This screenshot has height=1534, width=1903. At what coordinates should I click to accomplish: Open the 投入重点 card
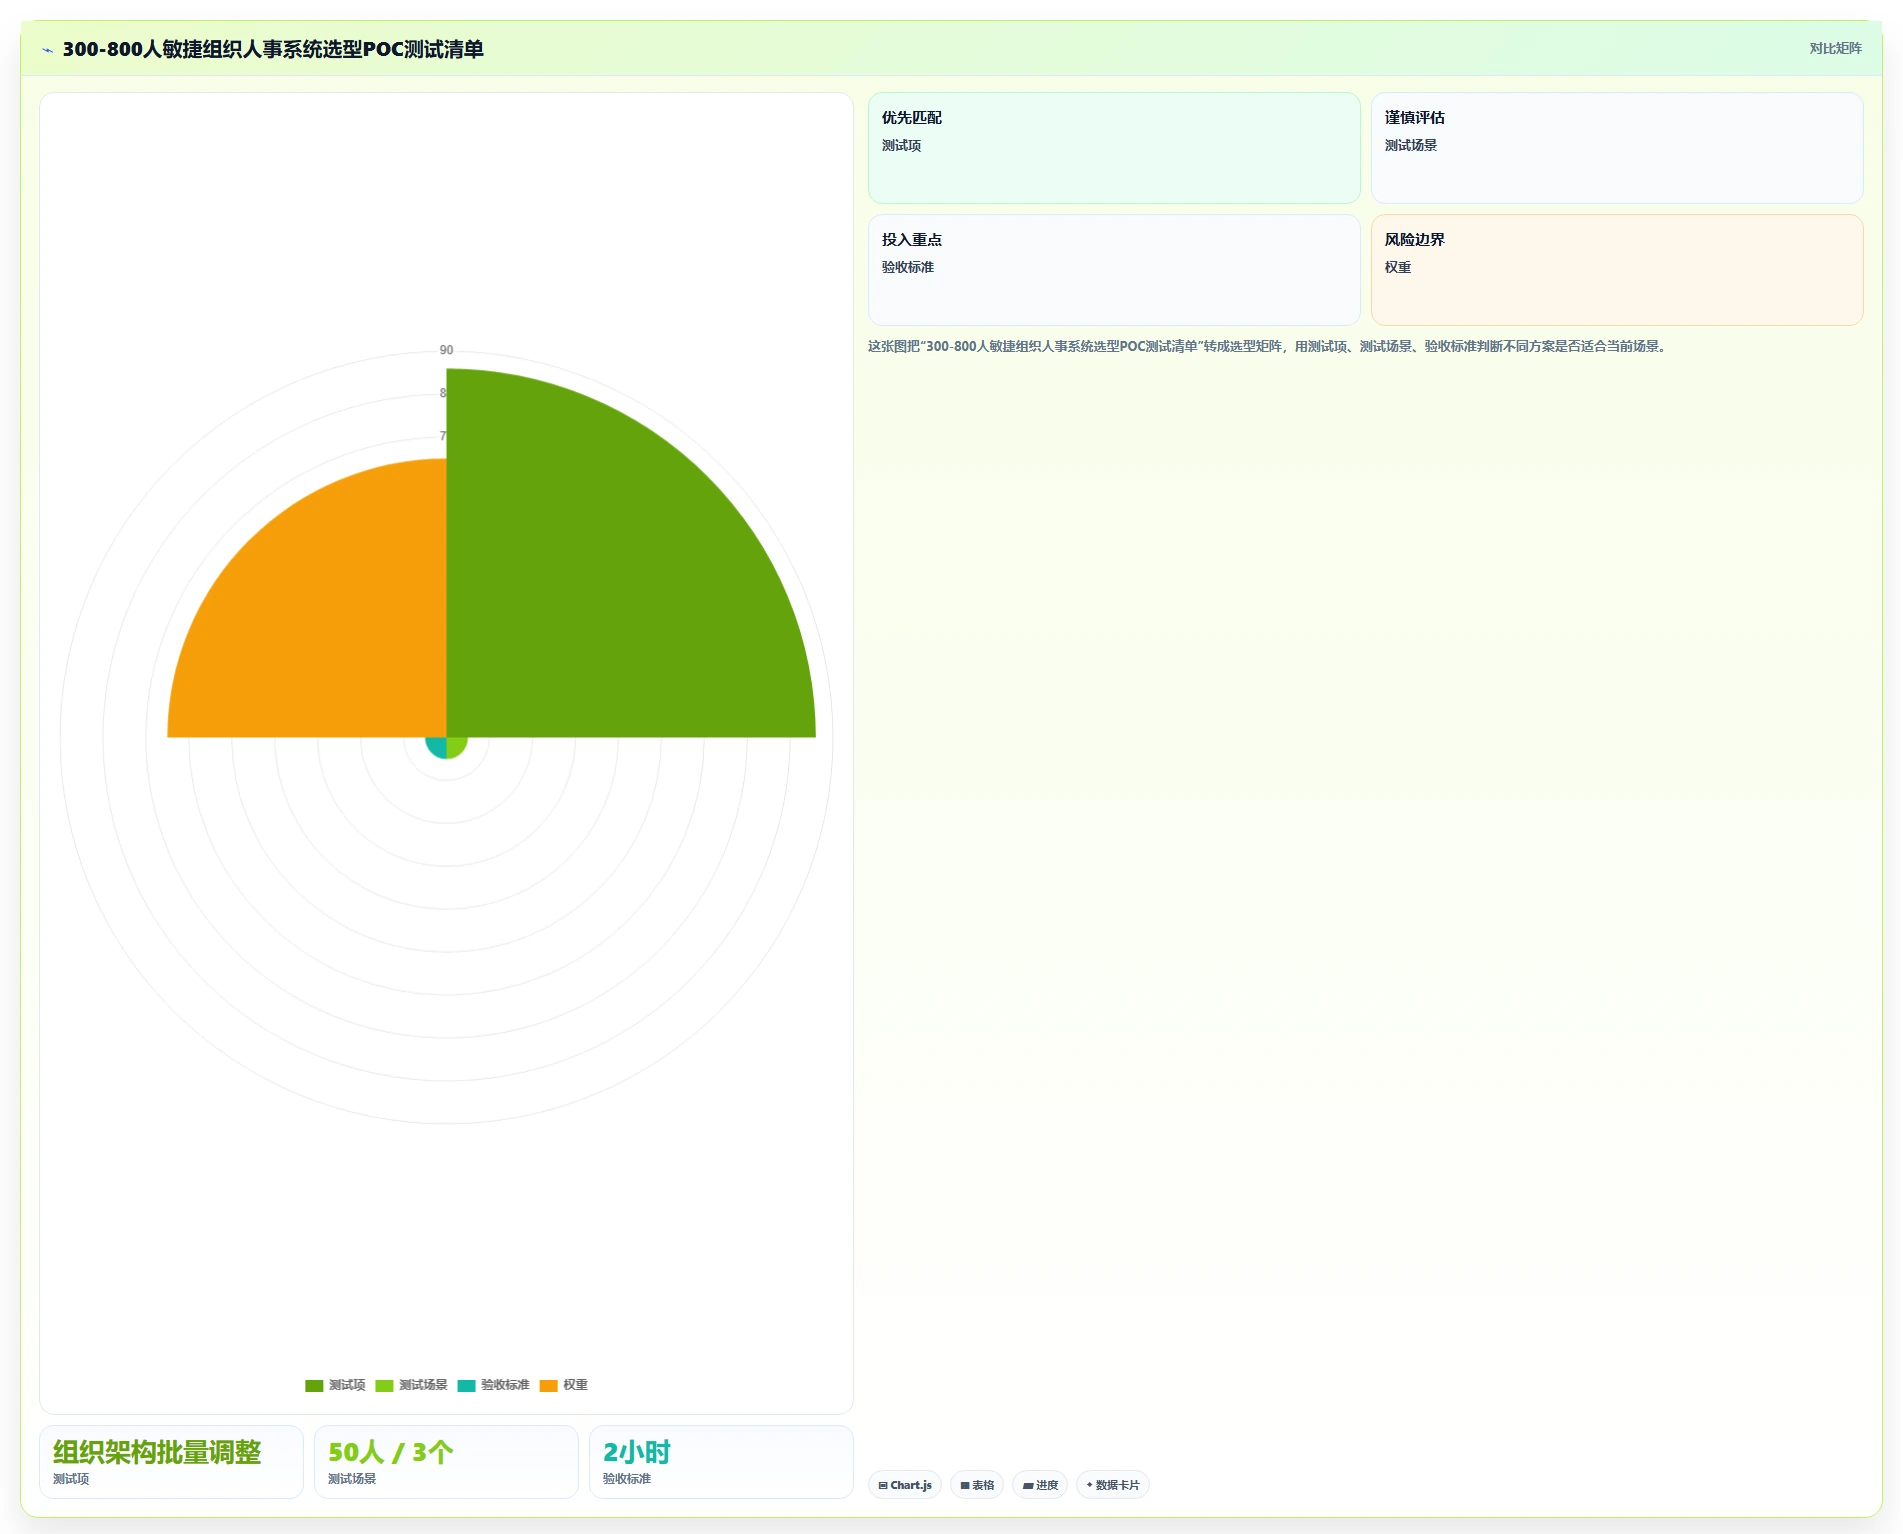(x=1114, y=270)
